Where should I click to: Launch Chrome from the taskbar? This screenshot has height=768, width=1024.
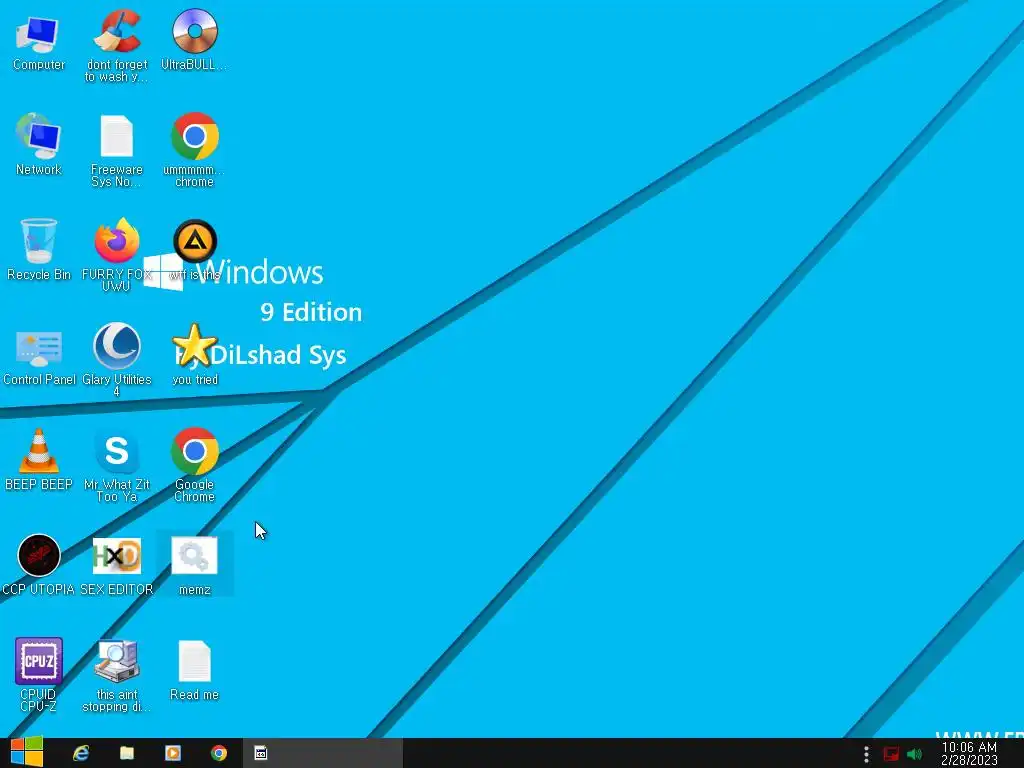coord(219,753)
